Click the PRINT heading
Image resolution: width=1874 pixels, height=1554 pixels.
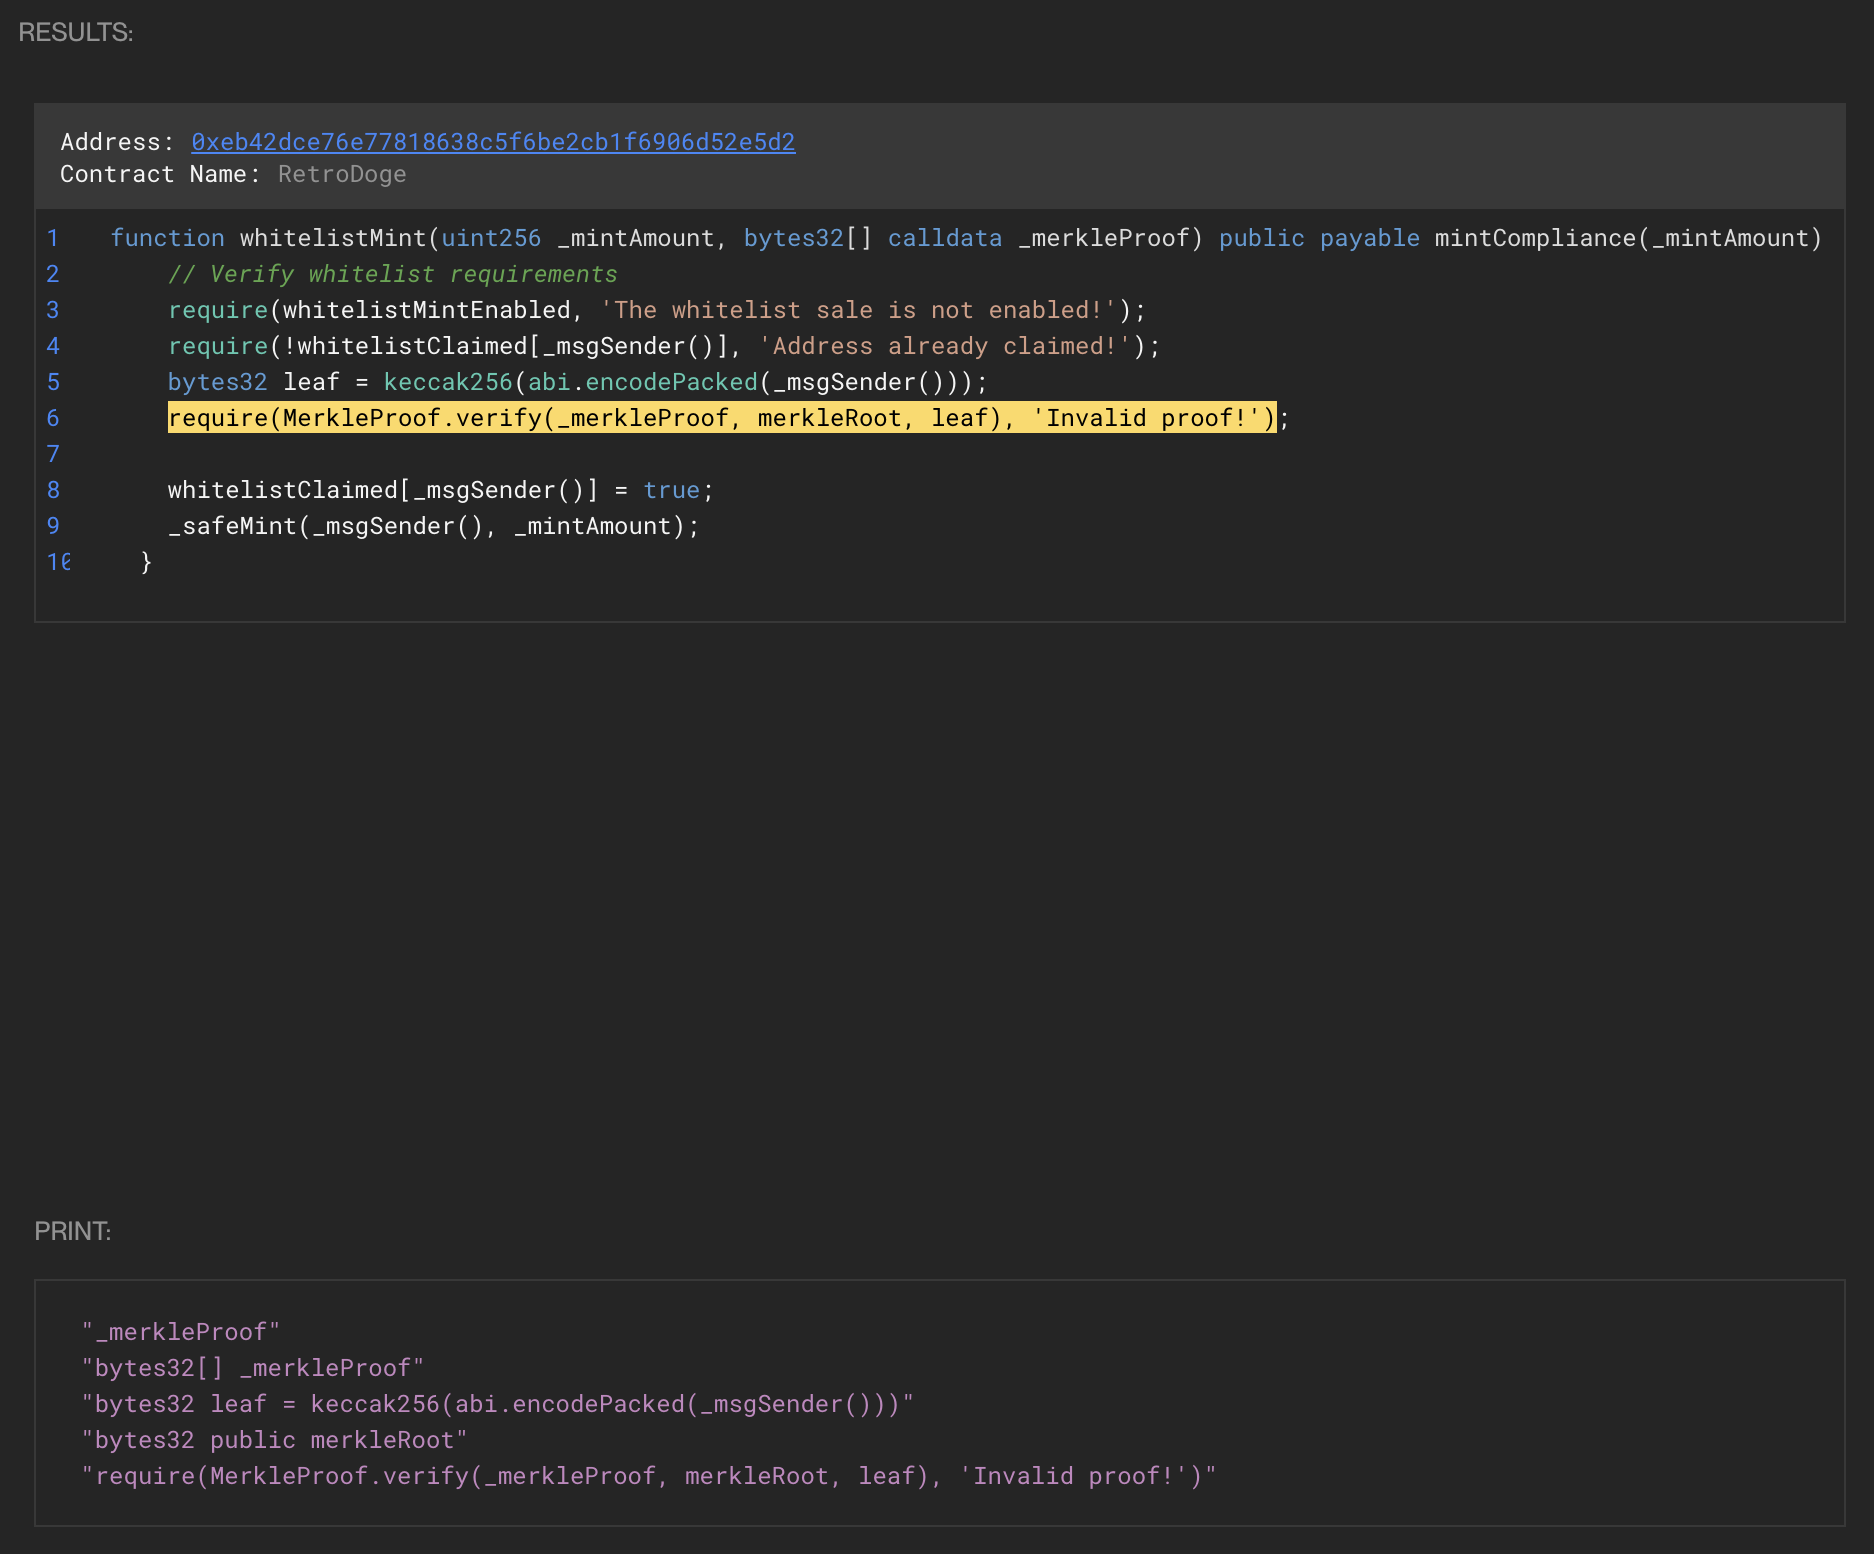click(72, 1231)
